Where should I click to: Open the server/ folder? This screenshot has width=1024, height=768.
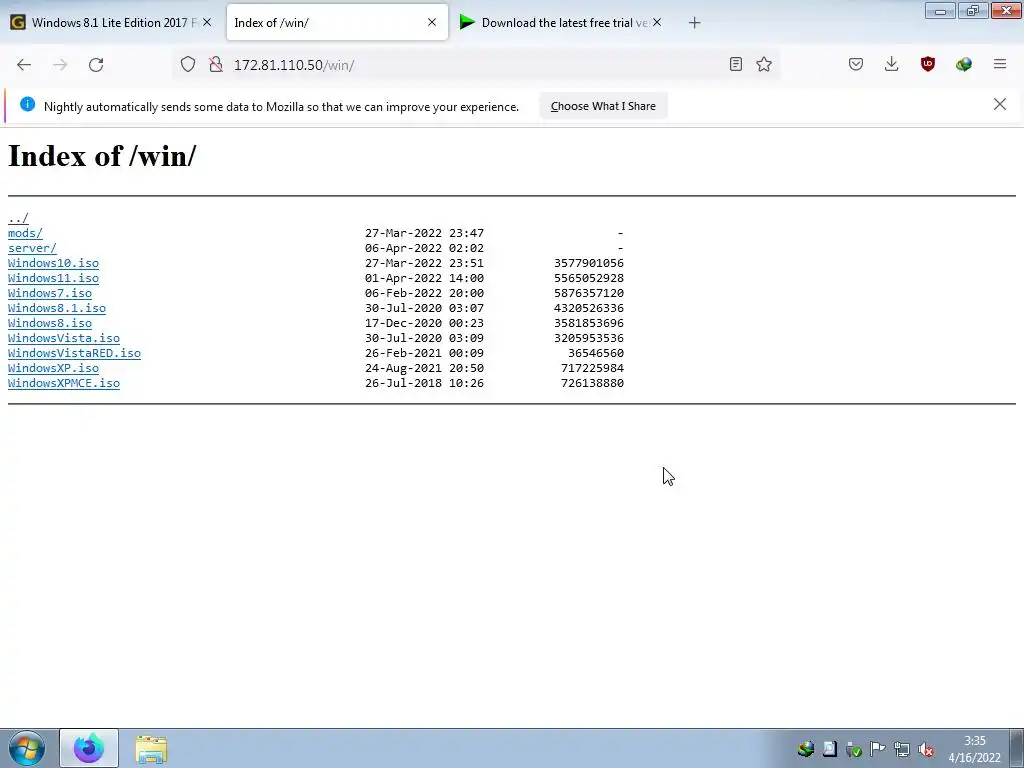pos(32,248)
